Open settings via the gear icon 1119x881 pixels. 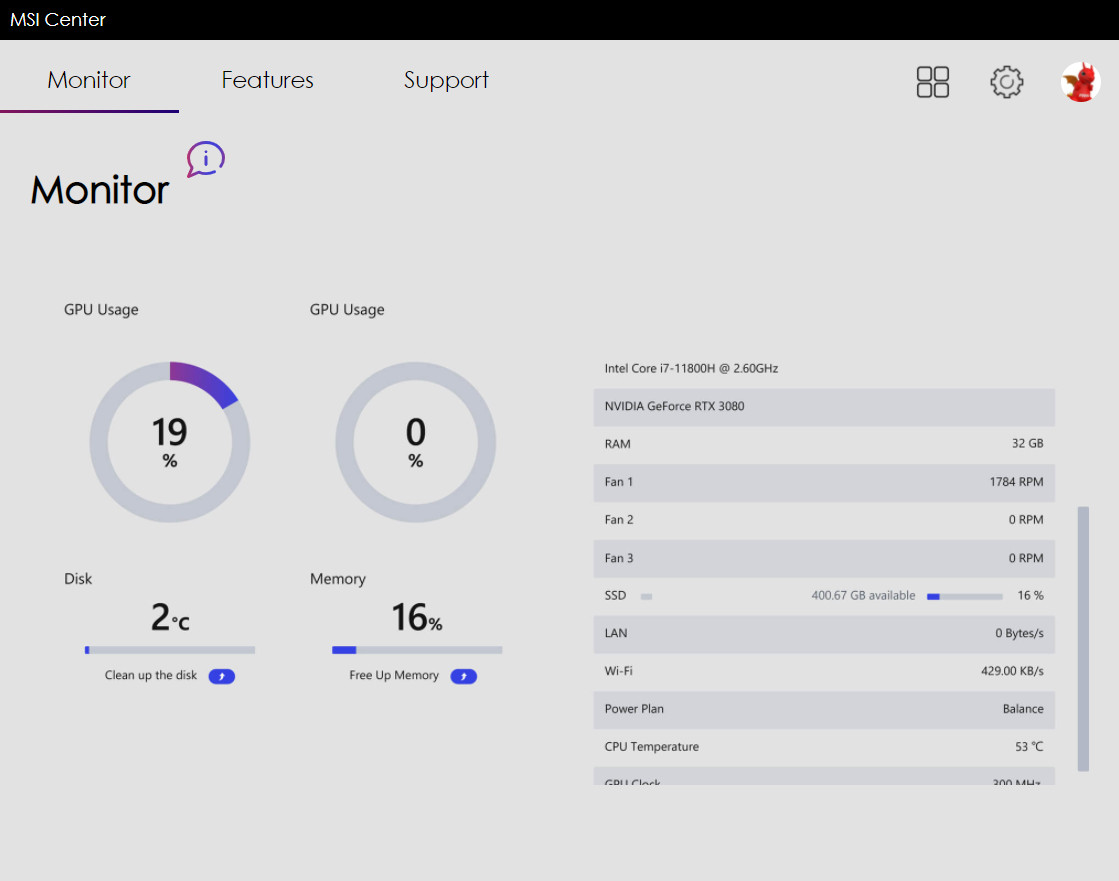tap(1006, 82)
